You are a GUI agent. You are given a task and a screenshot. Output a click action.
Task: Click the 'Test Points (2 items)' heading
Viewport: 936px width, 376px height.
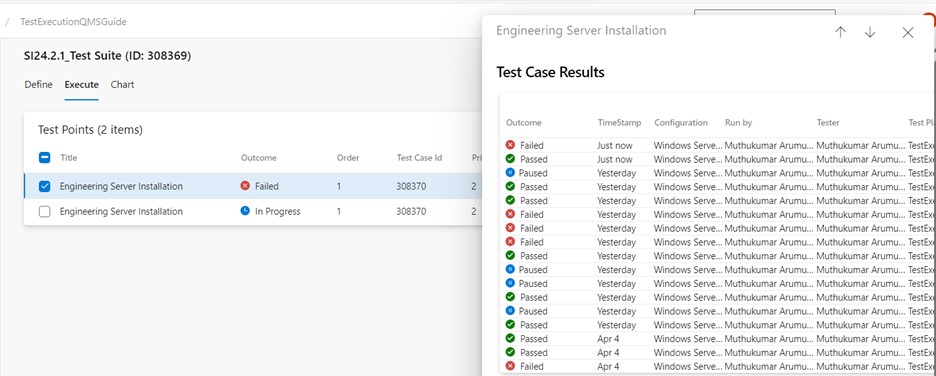(x=90, y=130)
